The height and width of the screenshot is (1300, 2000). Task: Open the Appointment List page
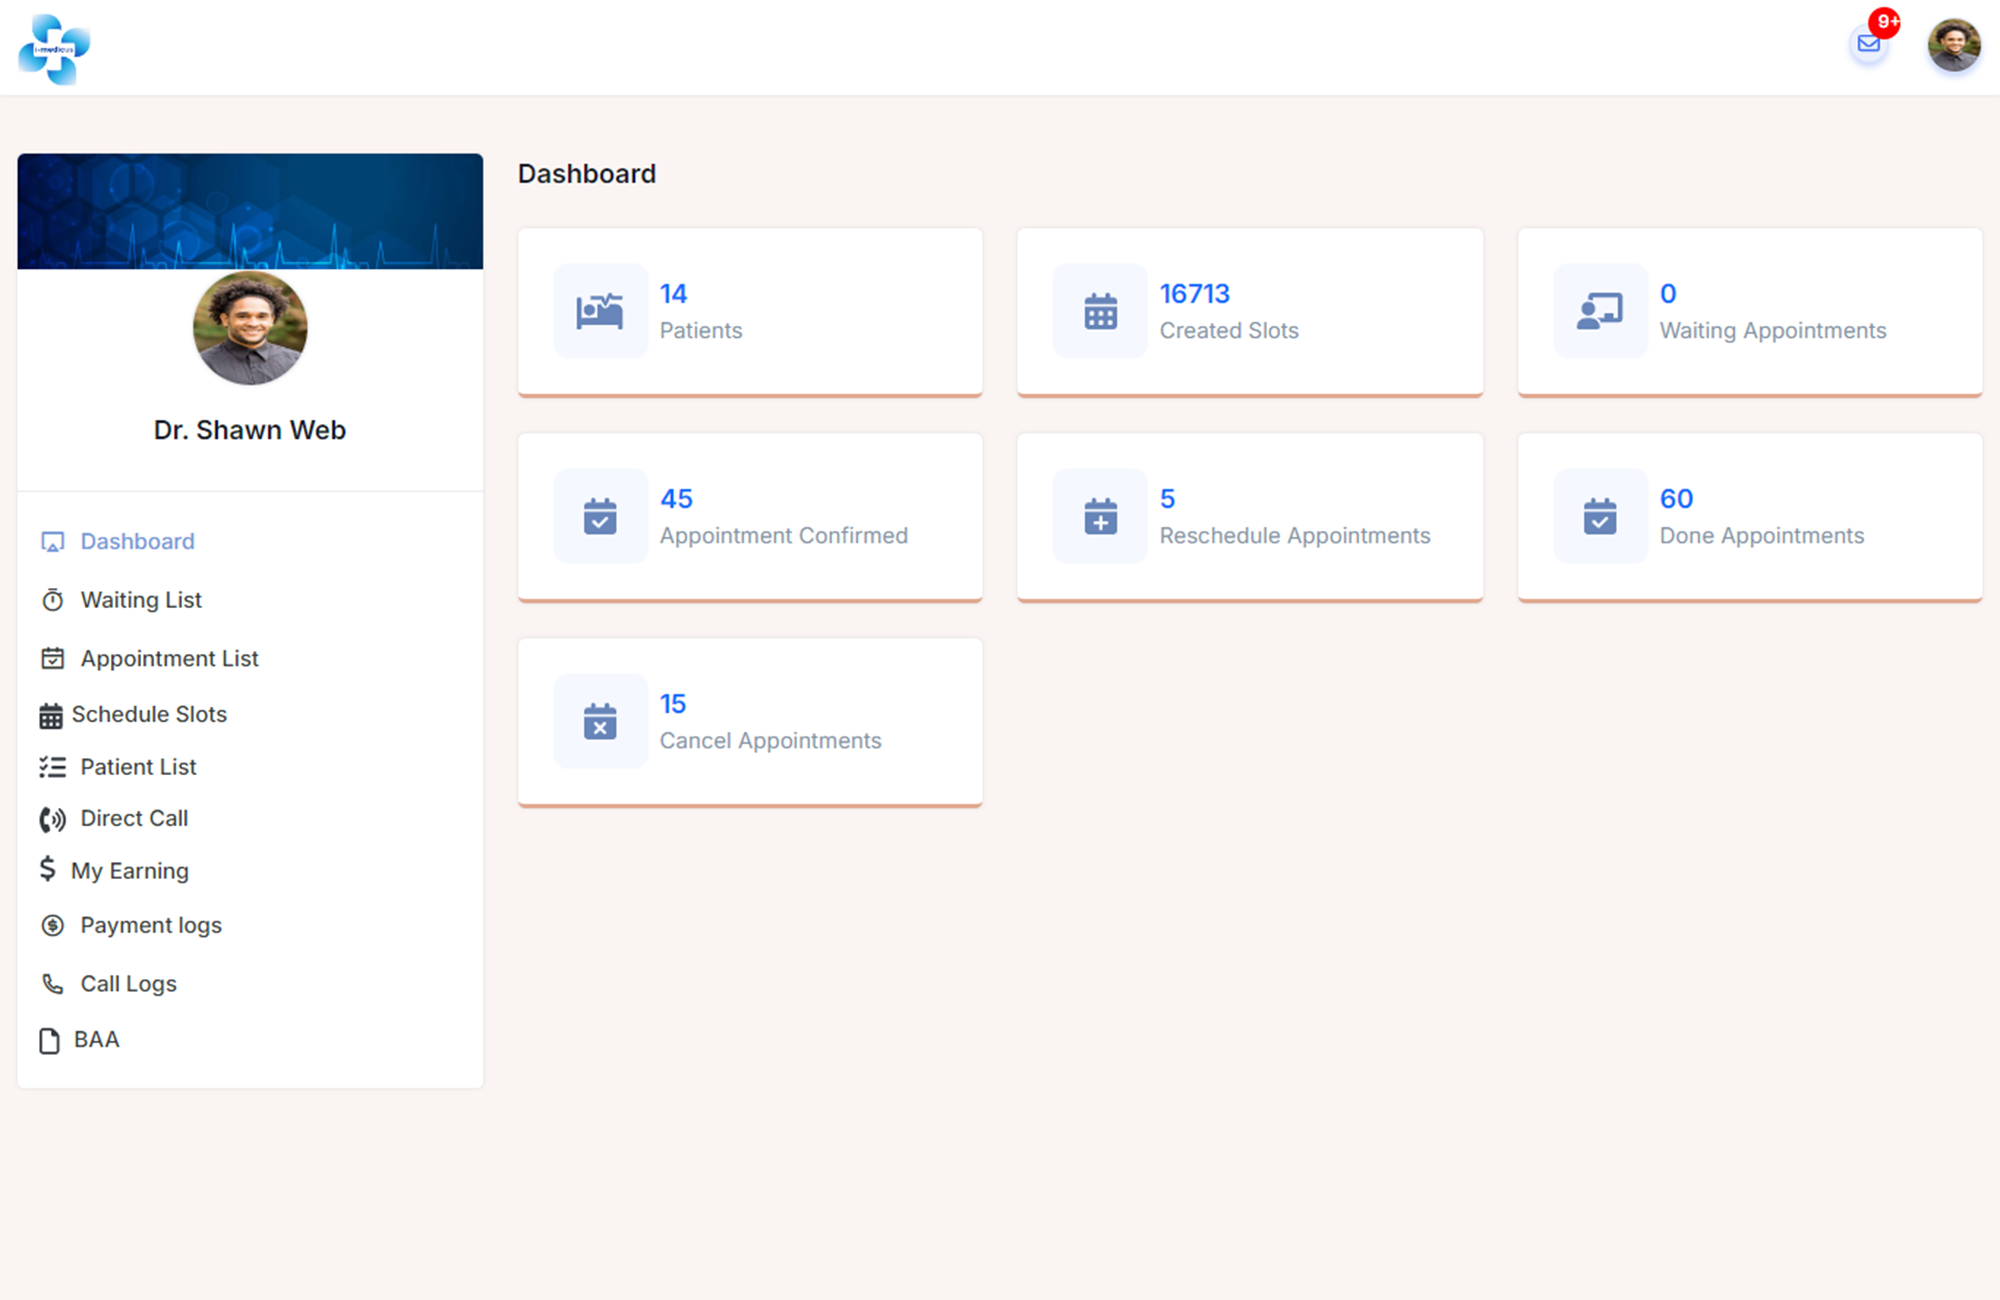click(x=170, y=658)
